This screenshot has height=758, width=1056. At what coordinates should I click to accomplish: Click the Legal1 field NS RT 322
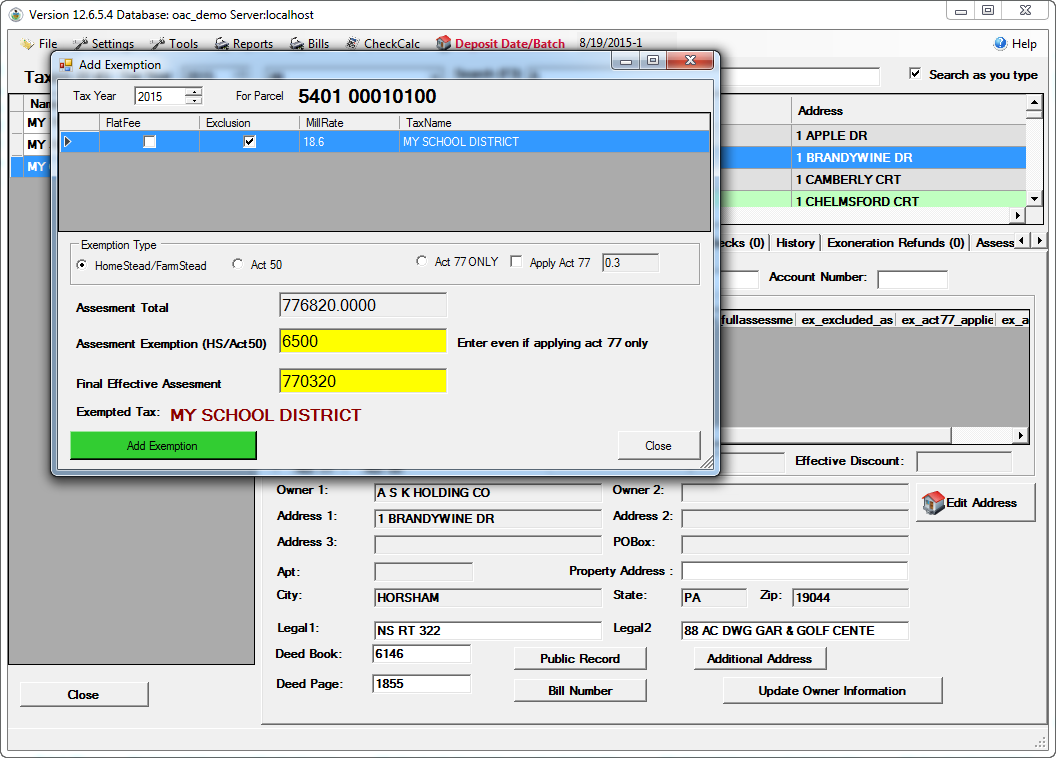[488, 630]
